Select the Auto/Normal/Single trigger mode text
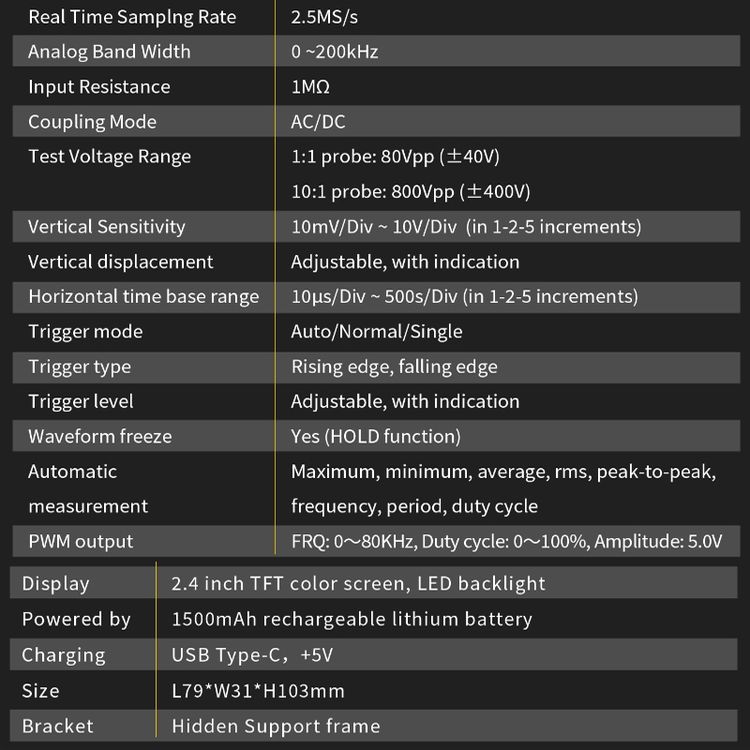750x750 pixels. (376, 331)
